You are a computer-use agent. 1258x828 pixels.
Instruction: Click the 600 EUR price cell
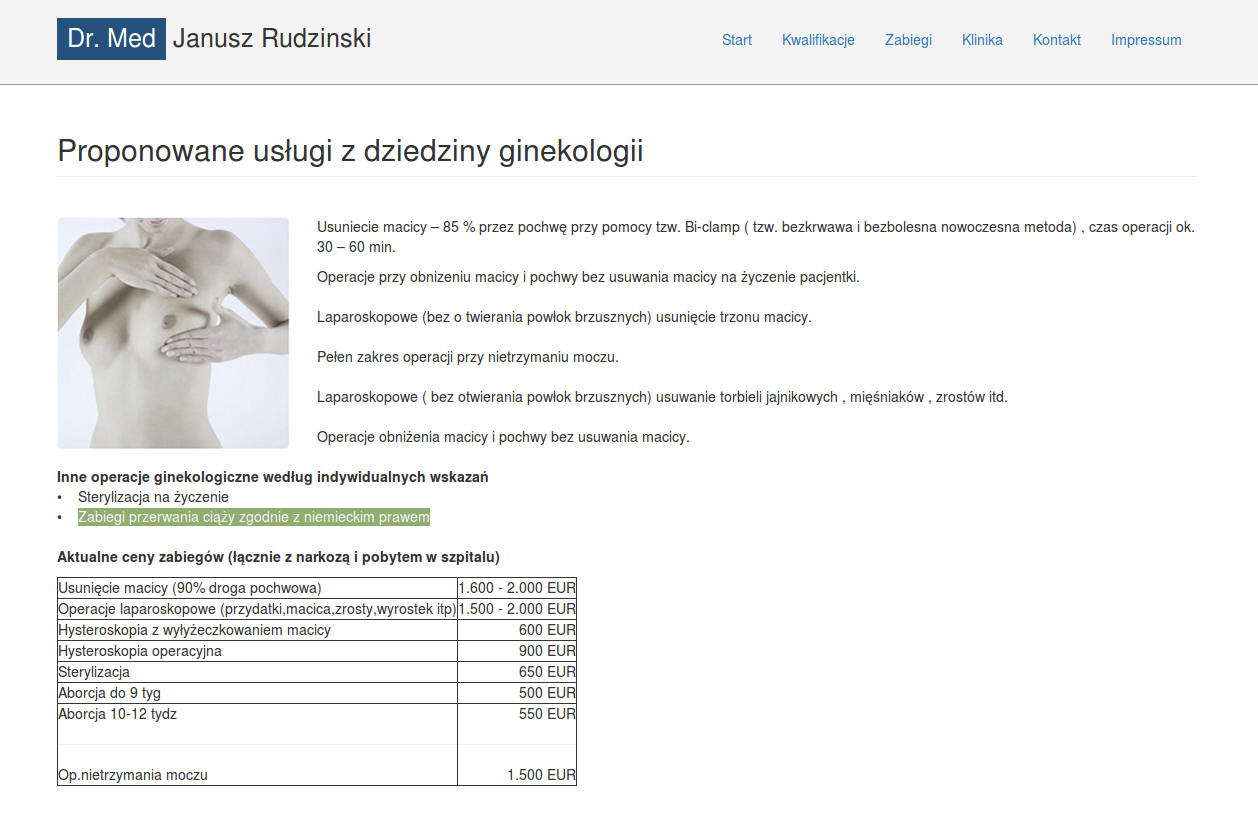[x=517, y=630]
